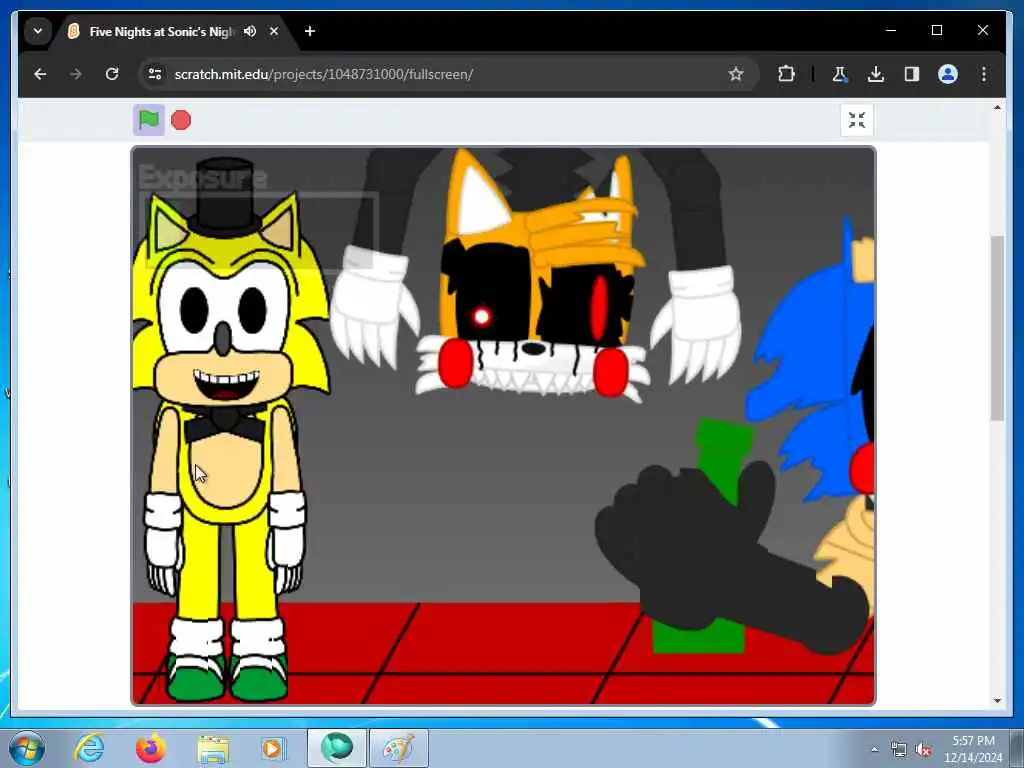Show hidden system tray icons
The image size is (1024, 768).
874,750
